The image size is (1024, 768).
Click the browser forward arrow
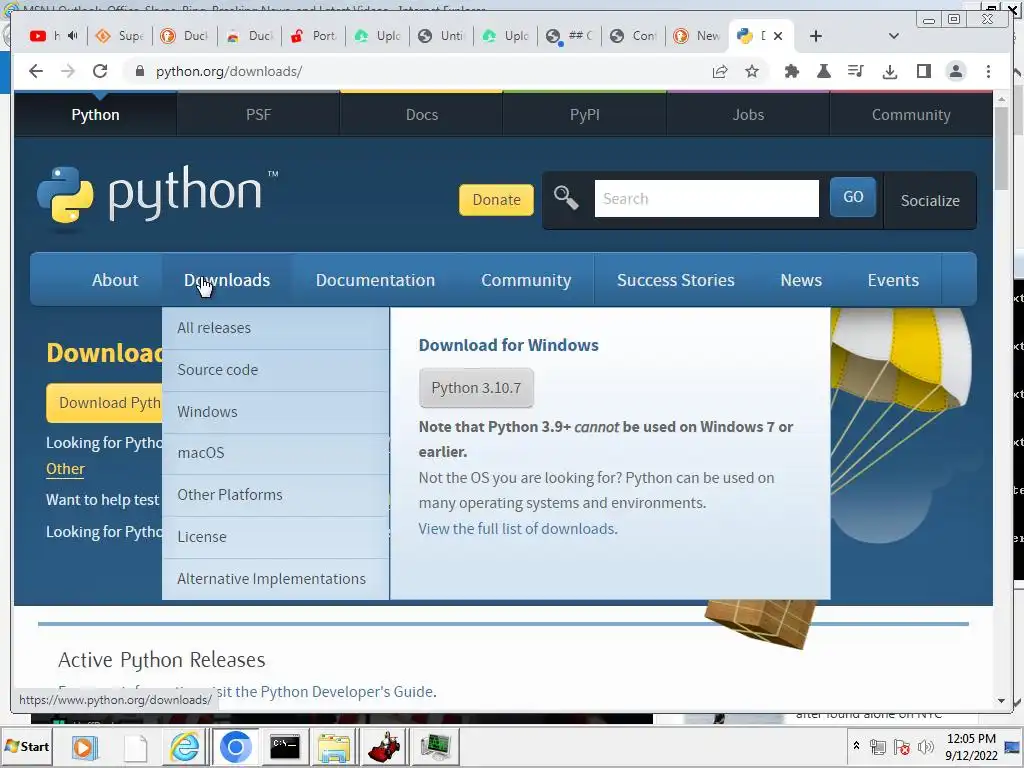tap(68, 71)
